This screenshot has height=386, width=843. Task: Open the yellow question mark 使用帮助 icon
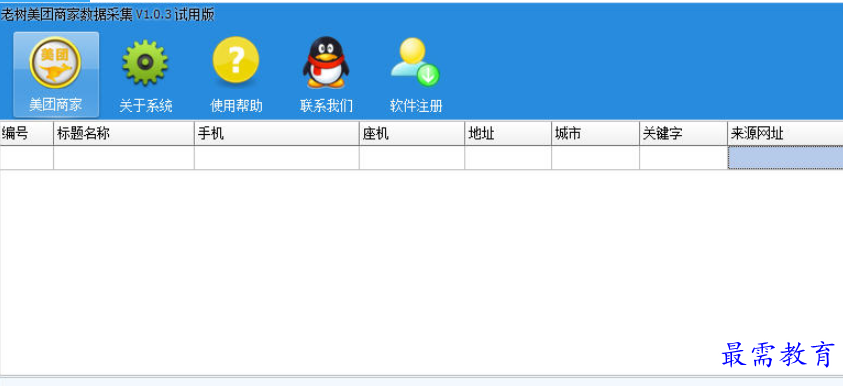click(236, 74)
